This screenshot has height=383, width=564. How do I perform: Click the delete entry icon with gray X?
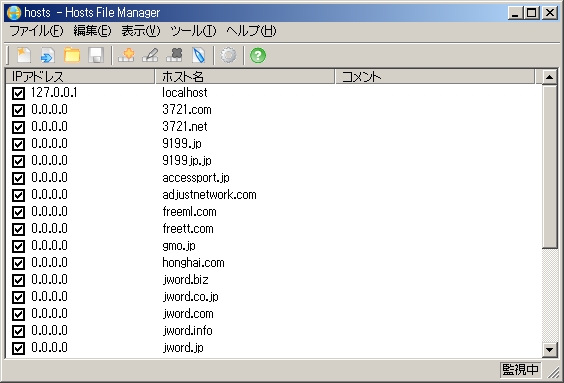174,55
